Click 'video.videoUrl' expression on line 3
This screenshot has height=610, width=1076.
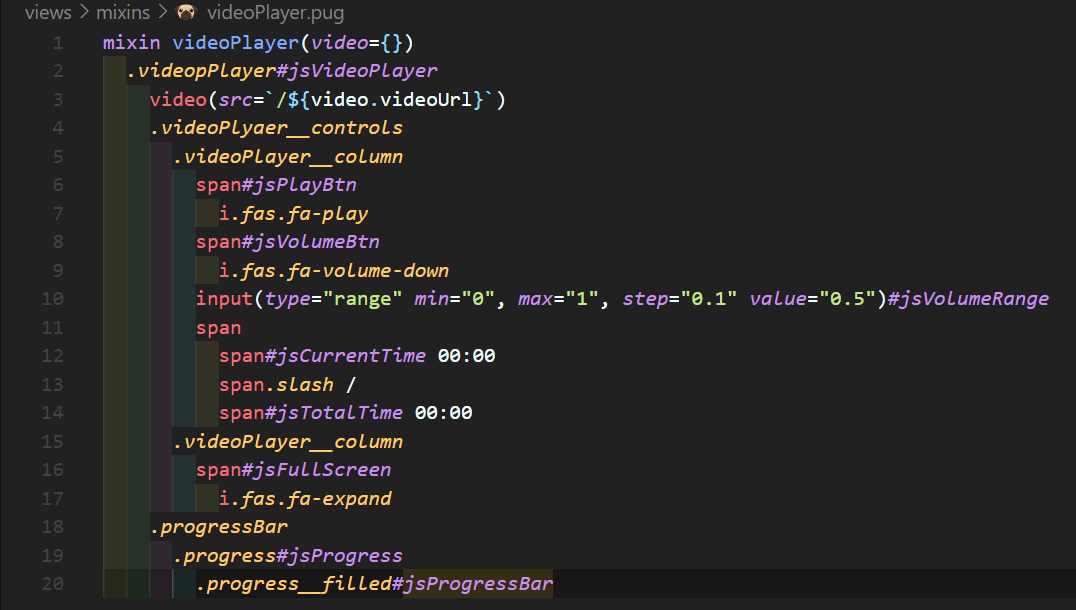coord(392,99)
